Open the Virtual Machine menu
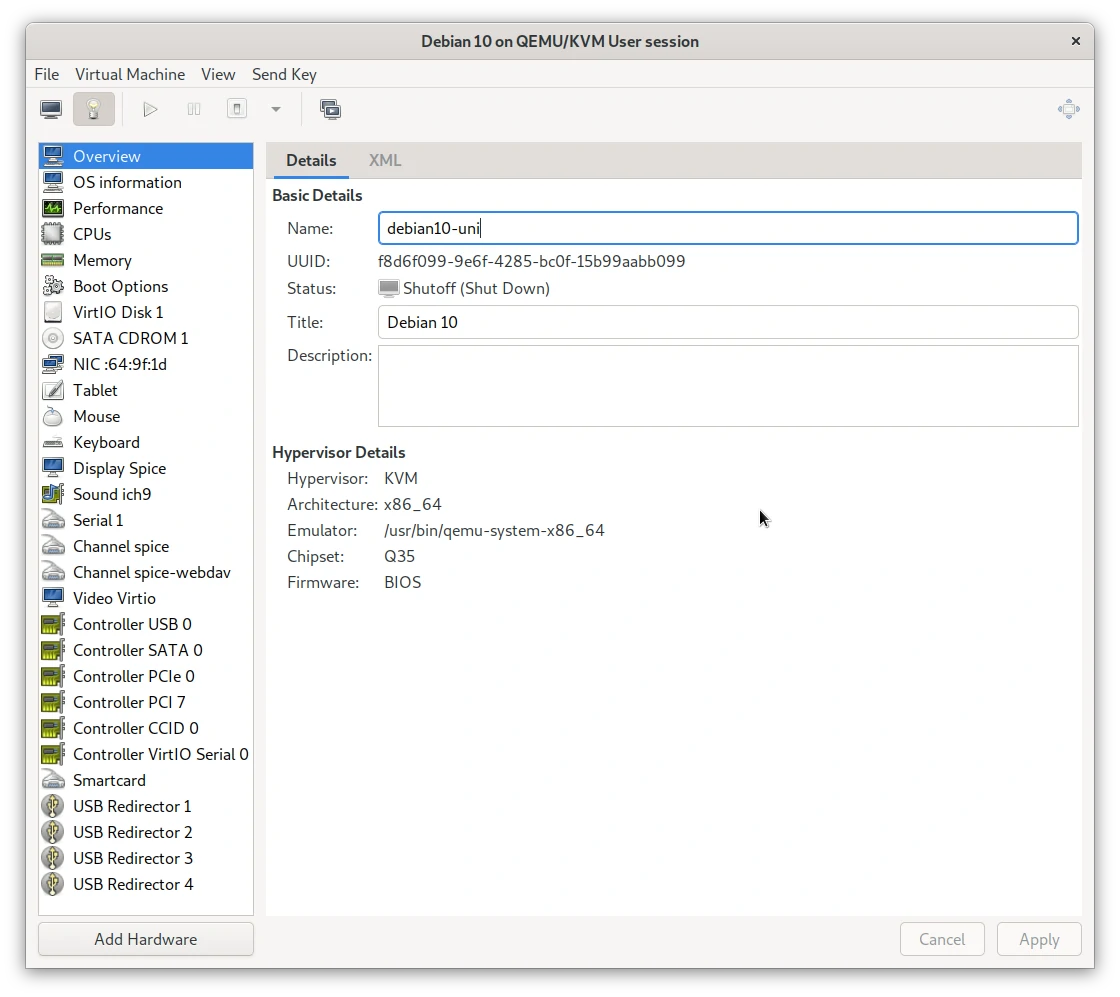 point(130,74)
